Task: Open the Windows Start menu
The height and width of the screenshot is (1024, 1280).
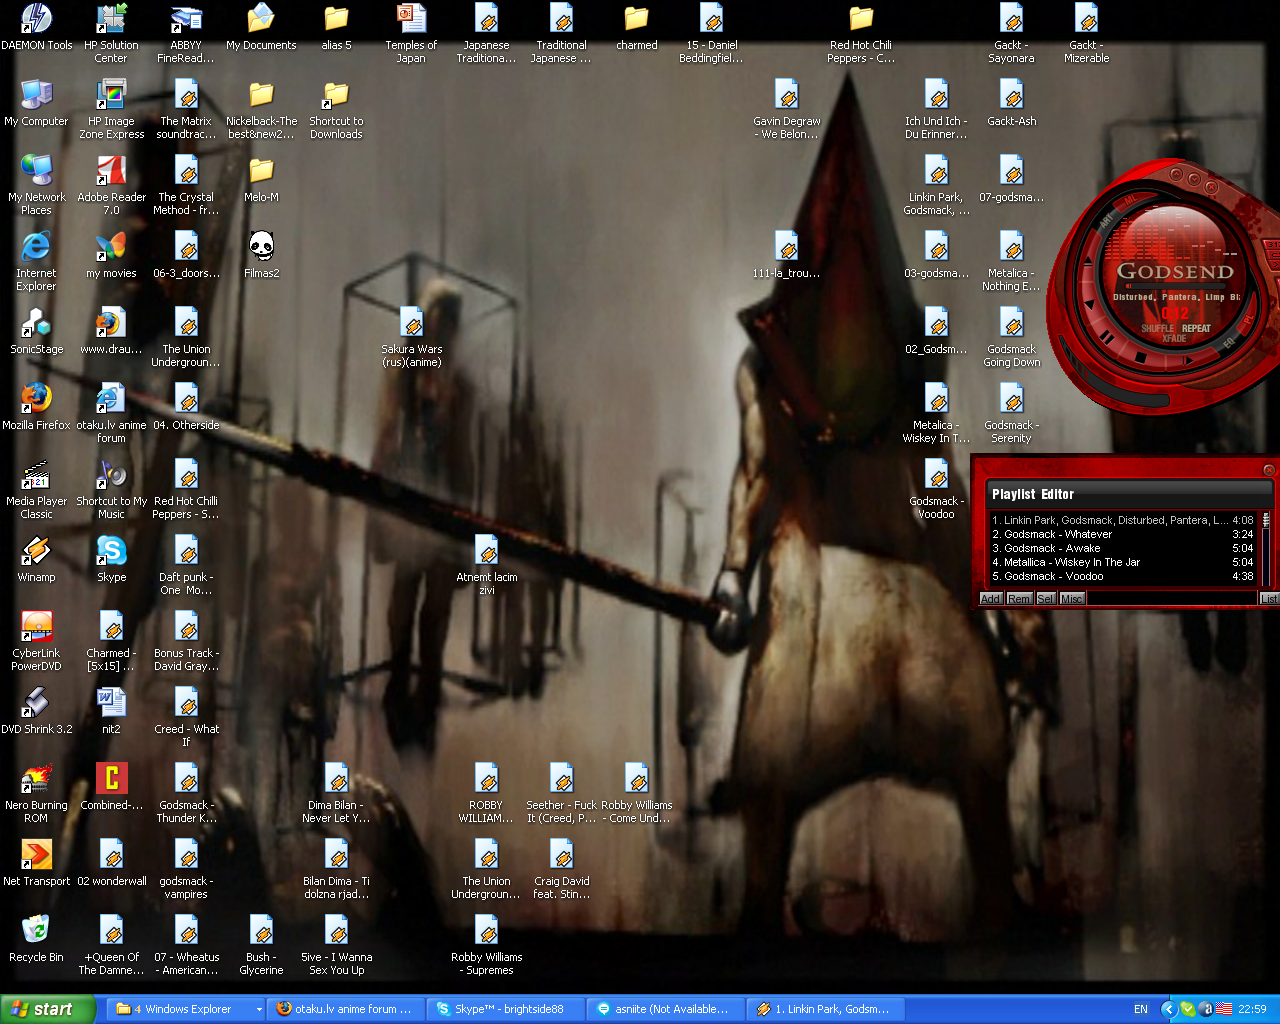Action: [47, 1009]
